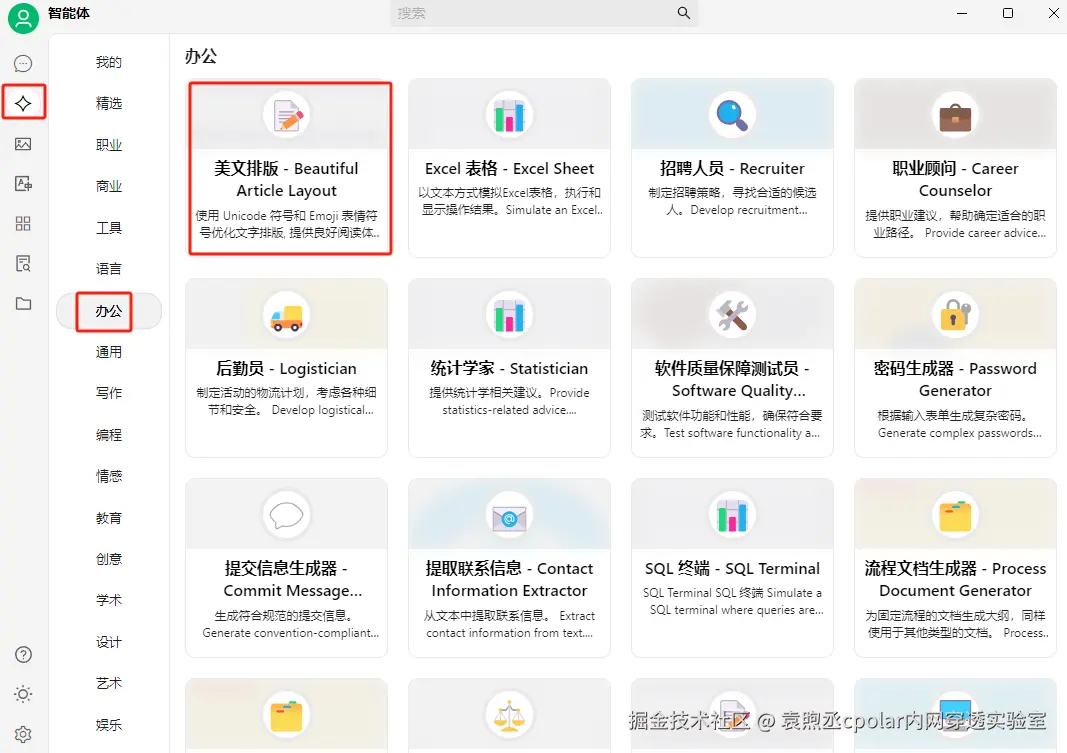Open the agents sparkle icon in sidebar
1067x753 pixels.
coord(23,103)
